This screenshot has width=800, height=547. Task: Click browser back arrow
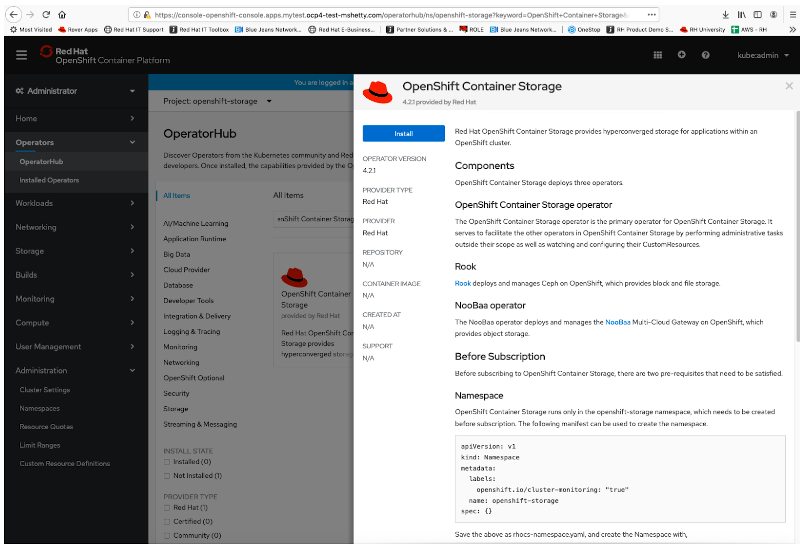[14, 14]
